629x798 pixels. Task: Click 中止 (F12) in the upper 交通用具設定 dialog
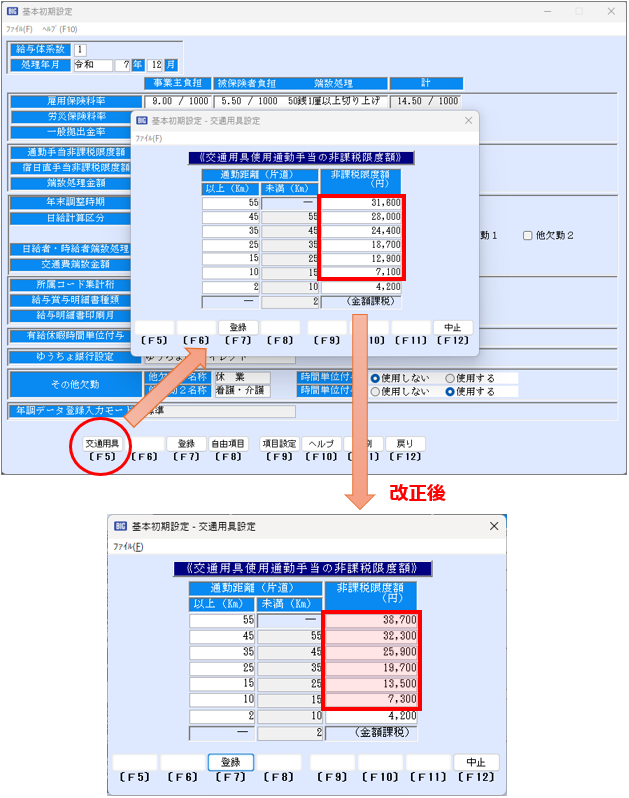tap(452, 327)
